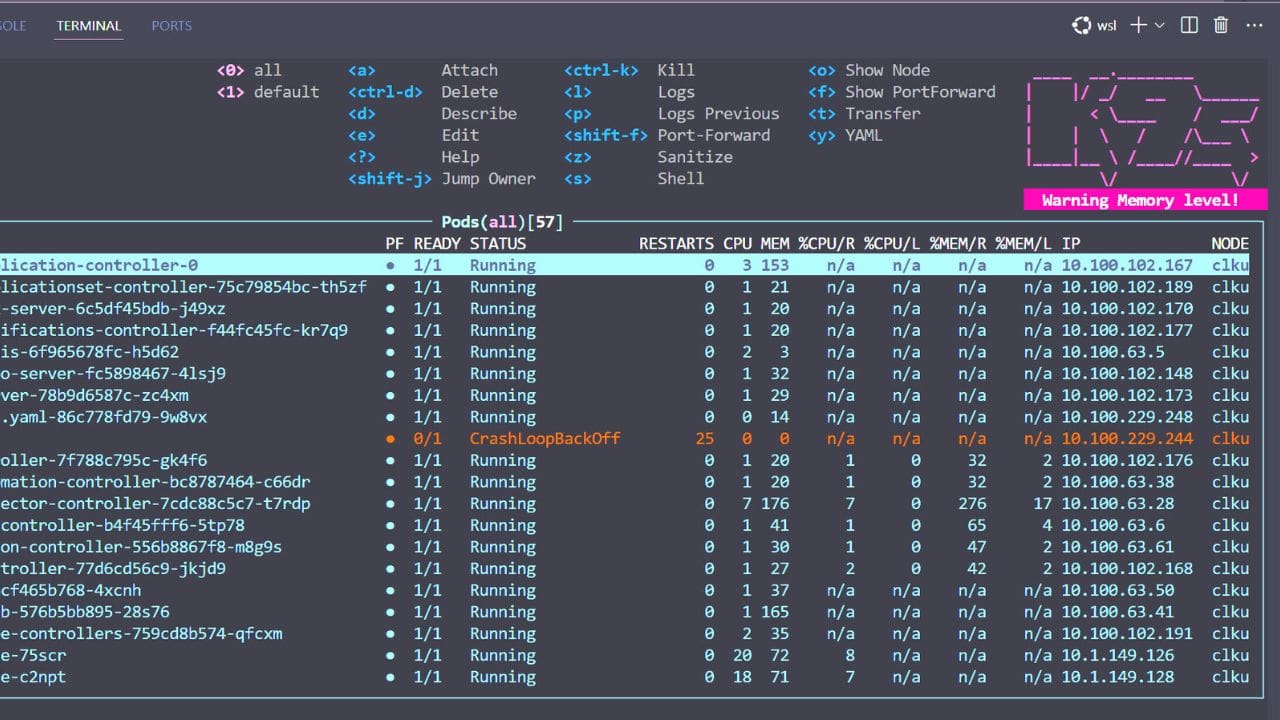Click the Kill command hint
The width and height of the screenshot is (1280, 720).
[x=676, y=70]
